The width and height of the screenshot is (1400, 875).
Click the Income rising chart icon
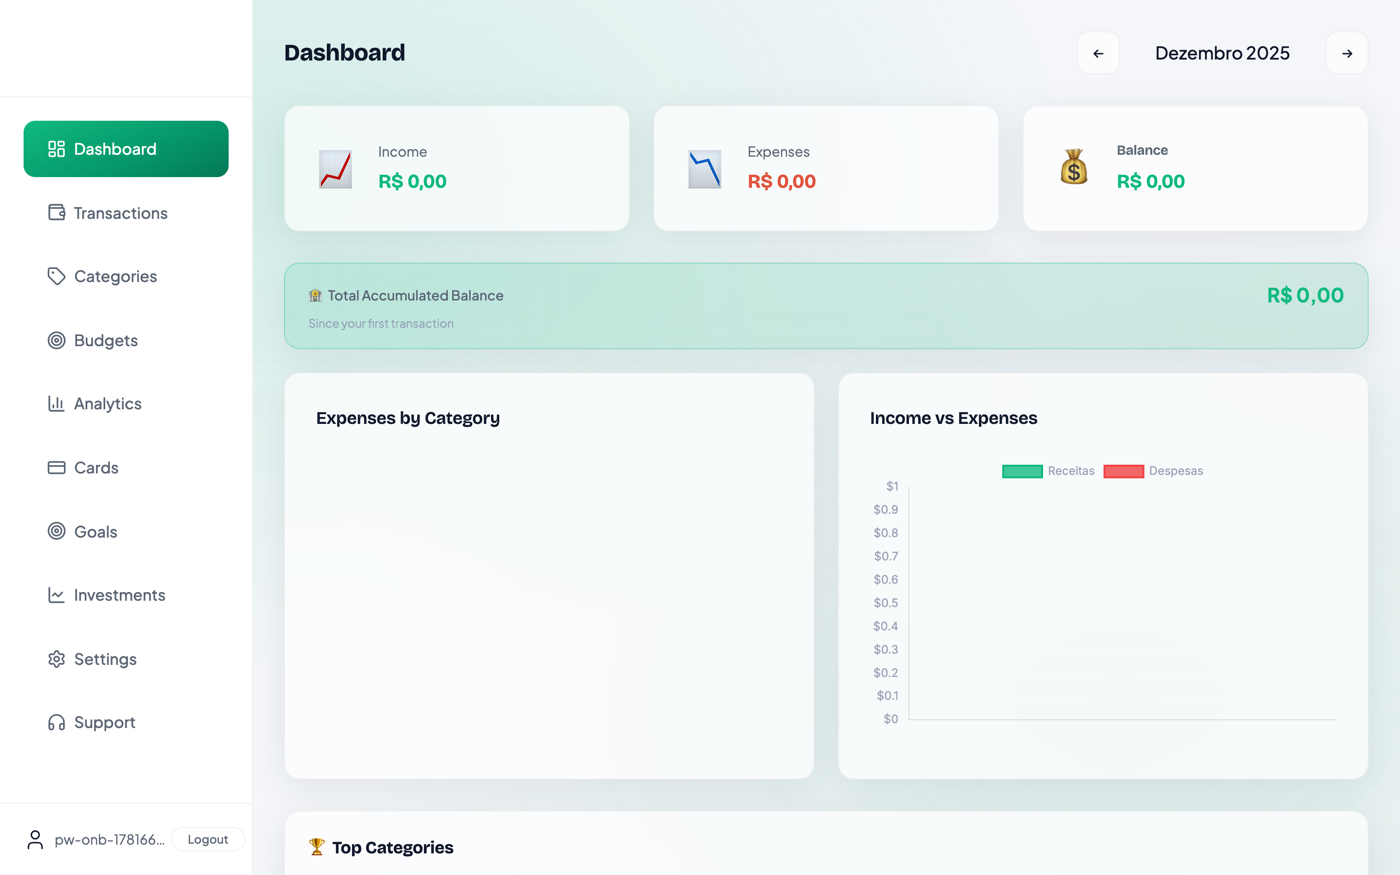(335, 169)
